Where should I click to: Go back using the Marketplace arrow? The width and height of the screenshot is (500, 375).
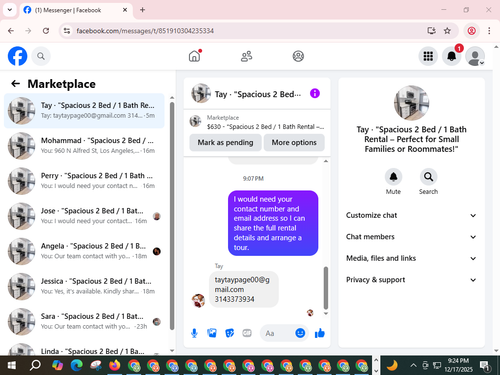[16, 83]
